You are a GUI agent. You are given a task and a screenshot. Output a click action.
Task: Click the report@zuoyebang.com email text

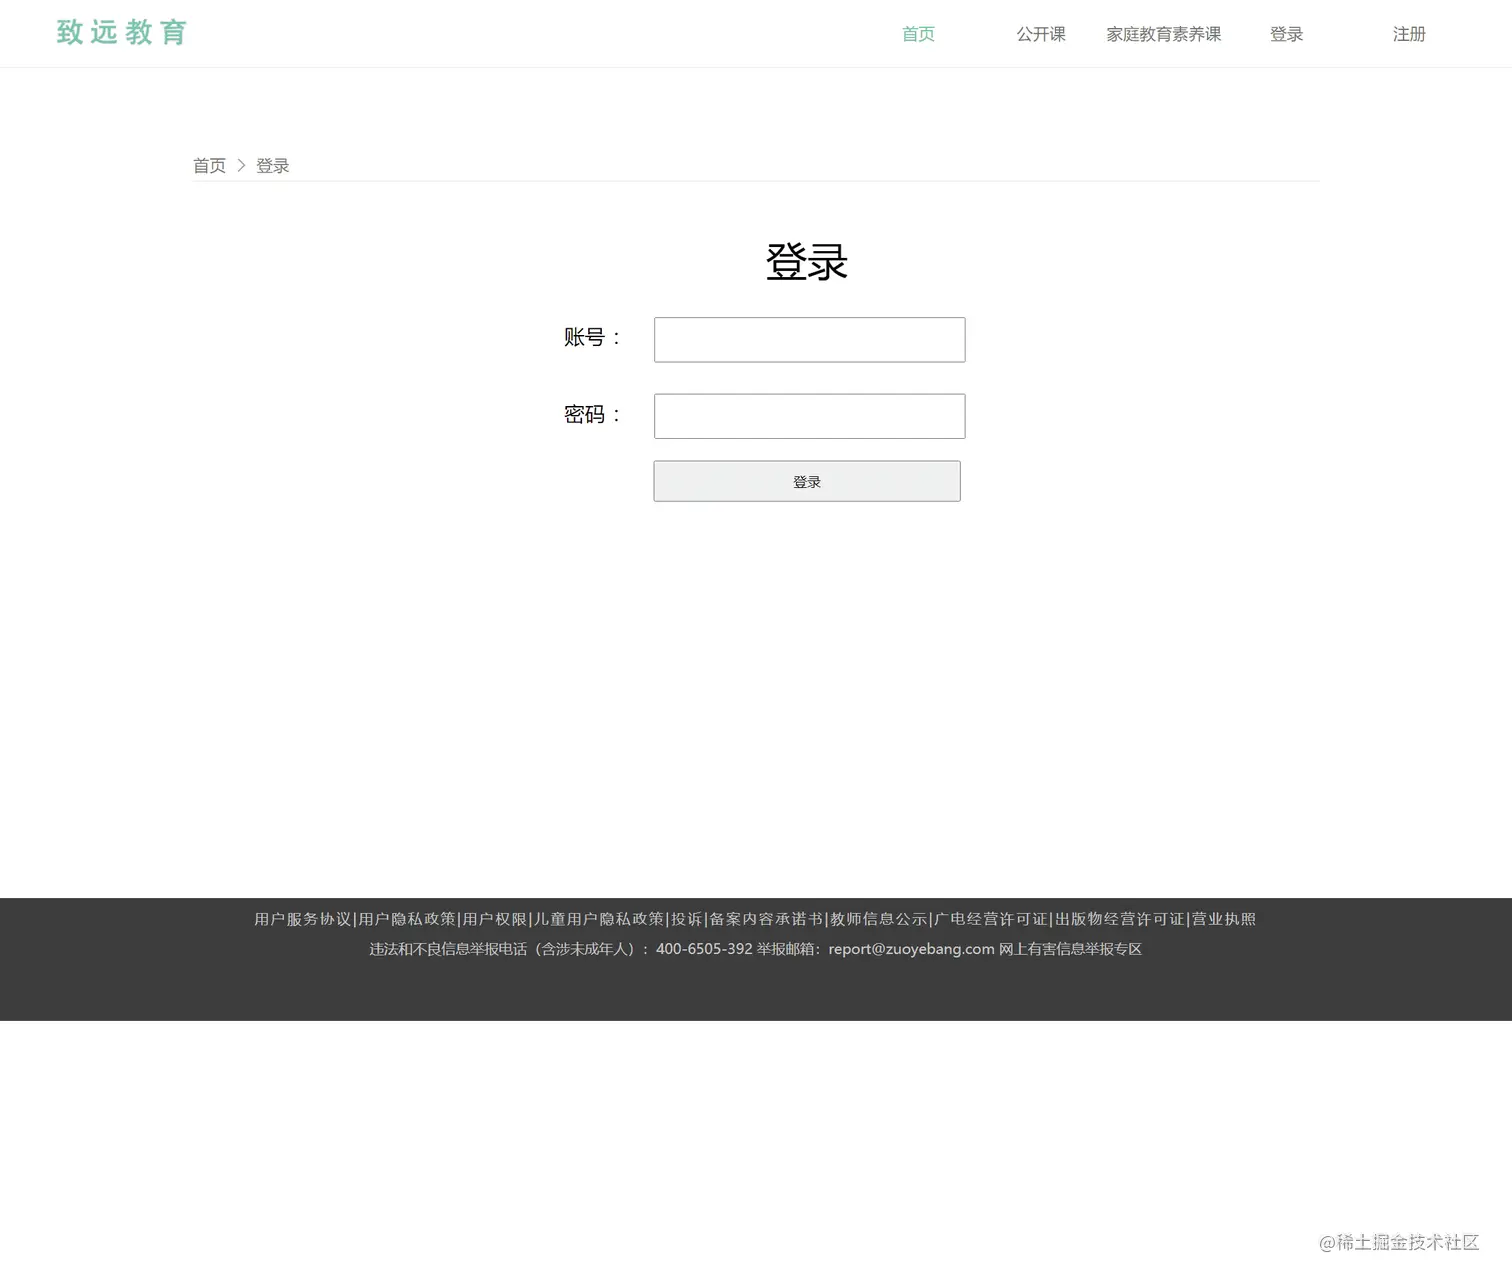(x=911, y=949)
